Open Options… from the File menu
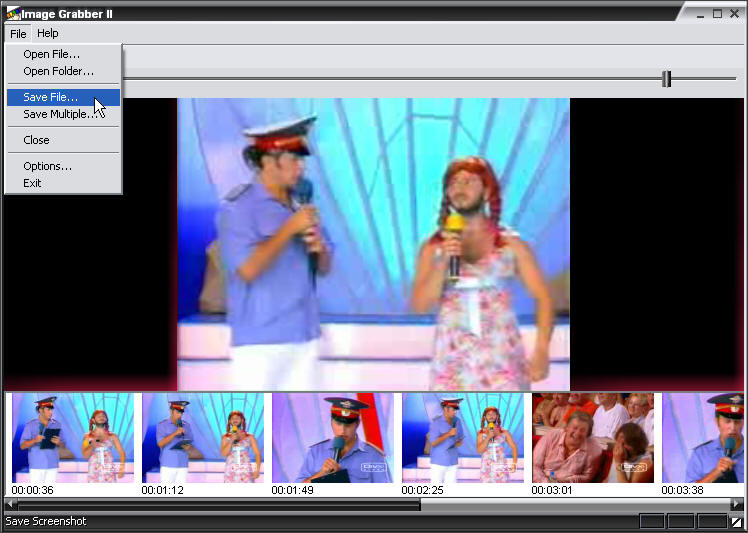Screen dimensions: 748x533 [63, 167]
